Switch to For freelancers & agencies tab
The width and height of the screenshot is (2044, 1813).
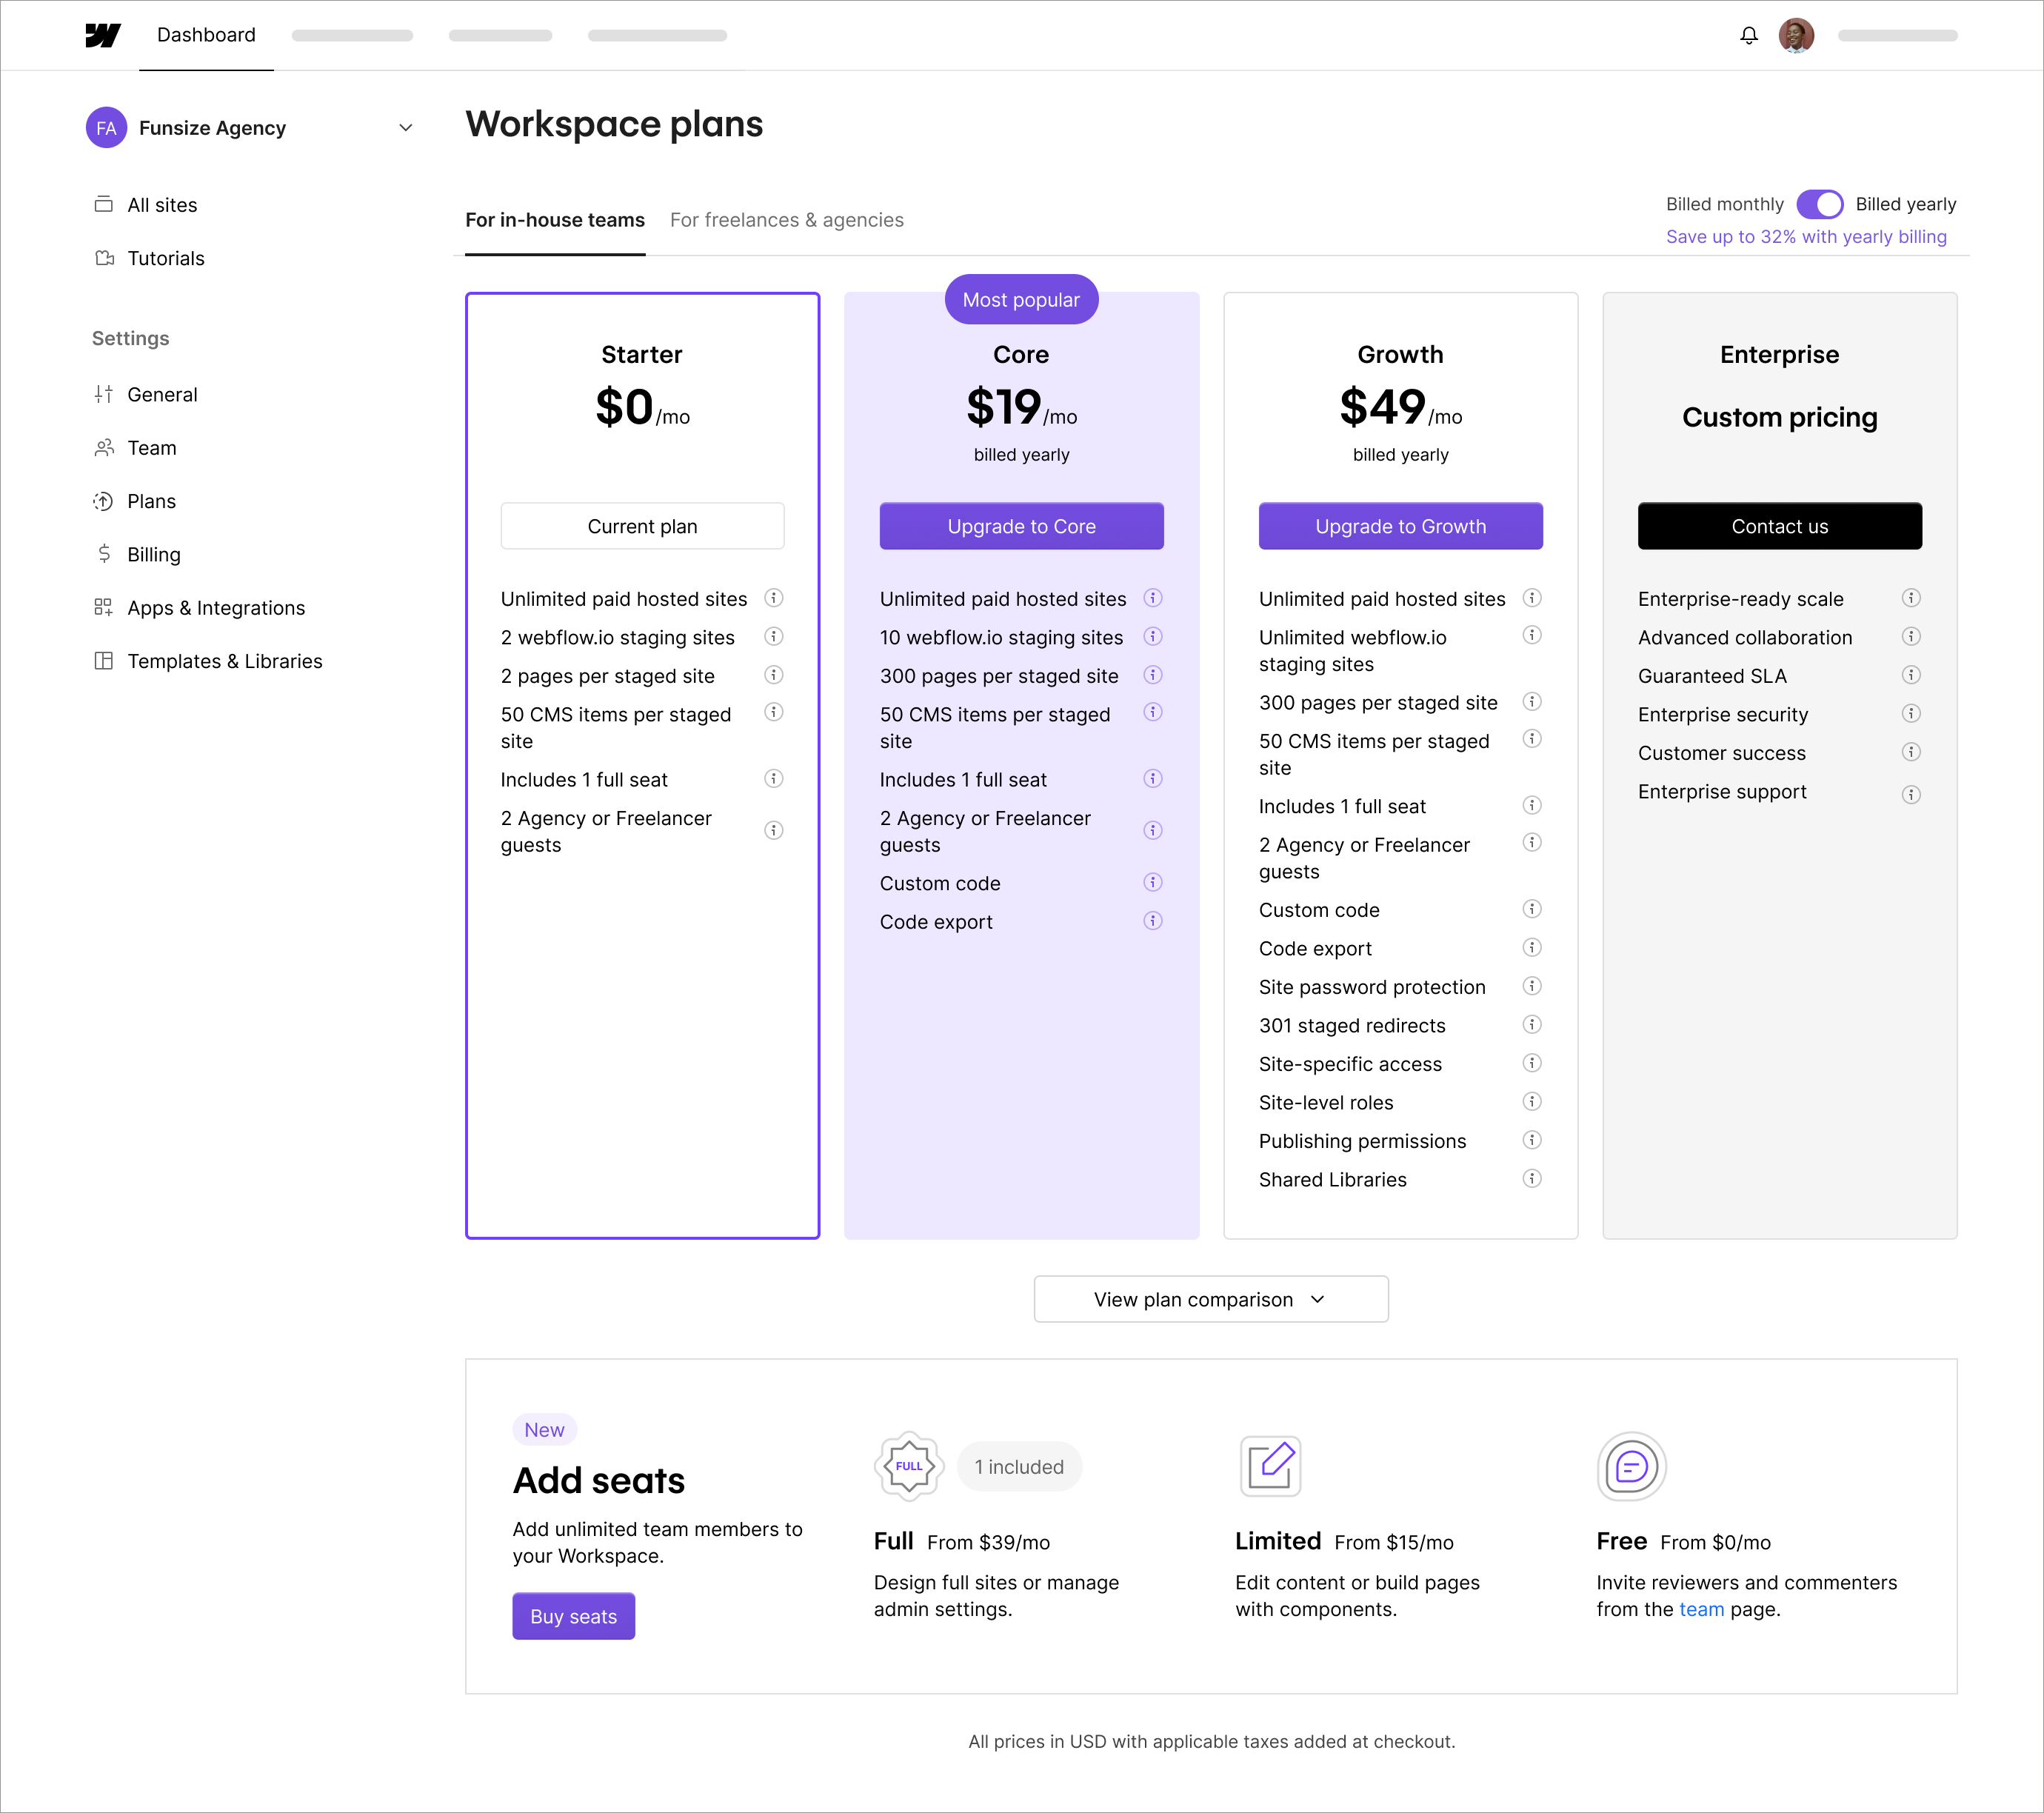[786, 220]
